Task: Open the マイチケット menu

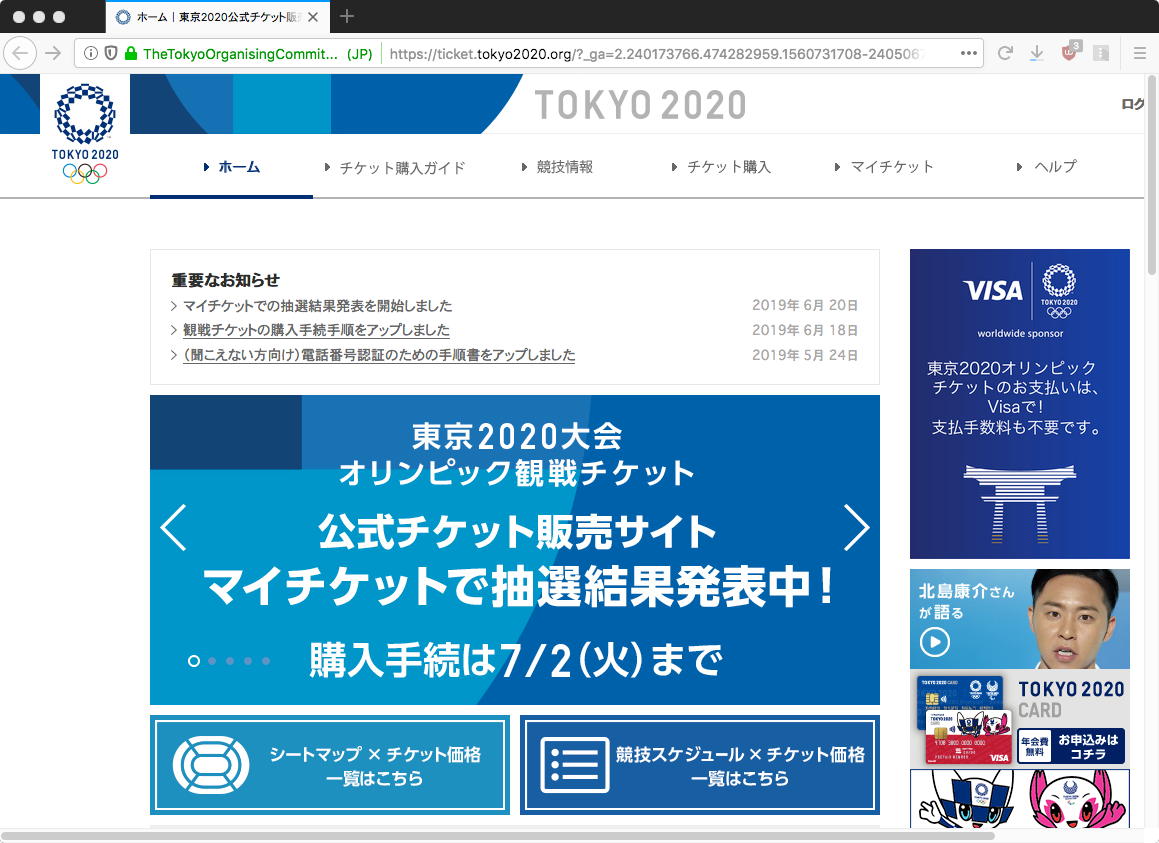Action: click(x=884, y=167)
